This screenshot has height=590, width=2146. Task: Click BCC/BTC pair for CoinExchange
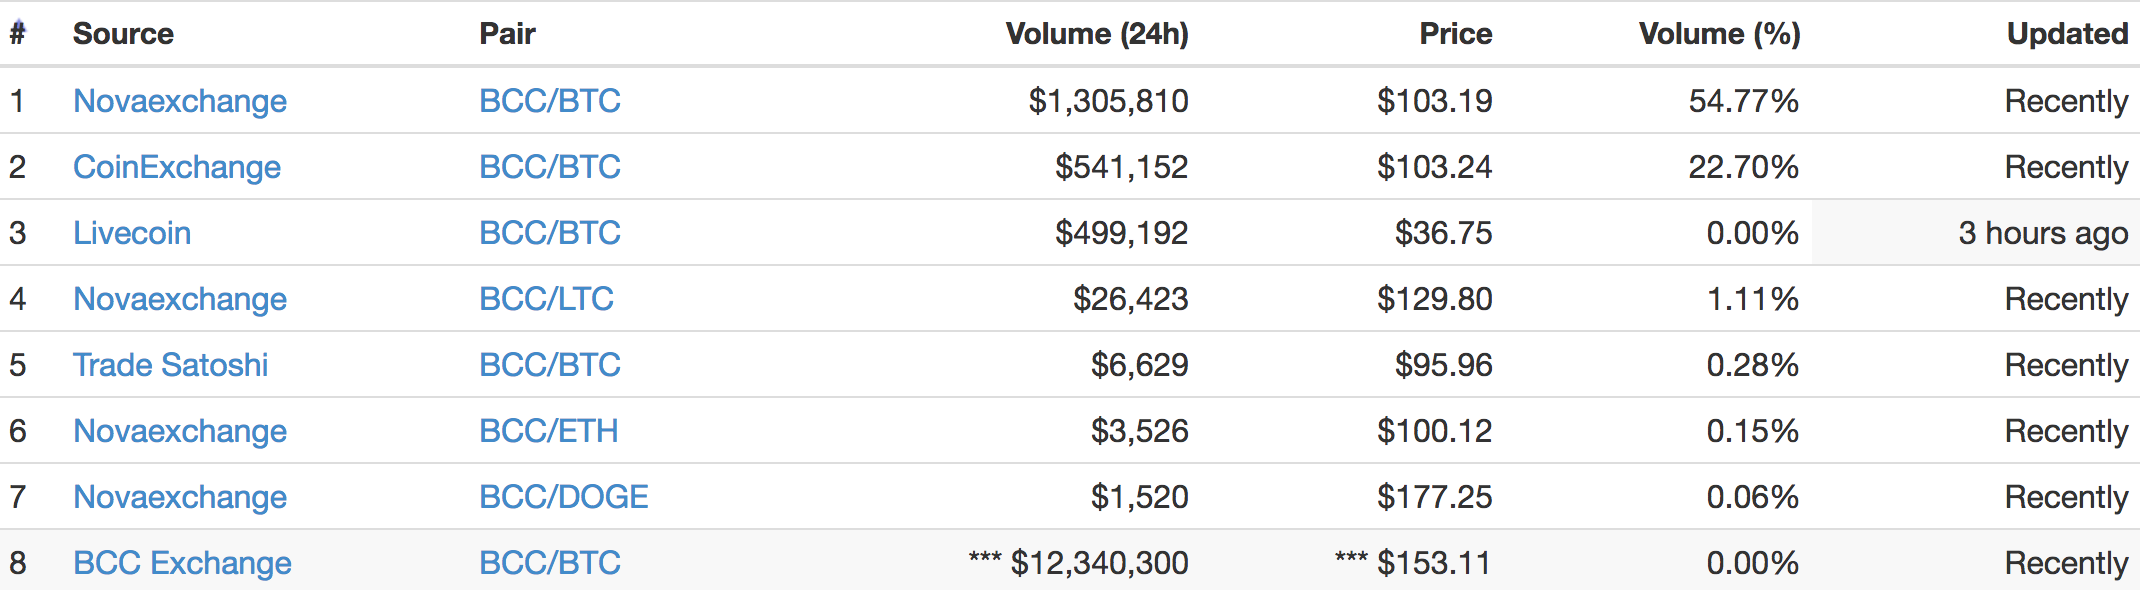coord(550,167)
